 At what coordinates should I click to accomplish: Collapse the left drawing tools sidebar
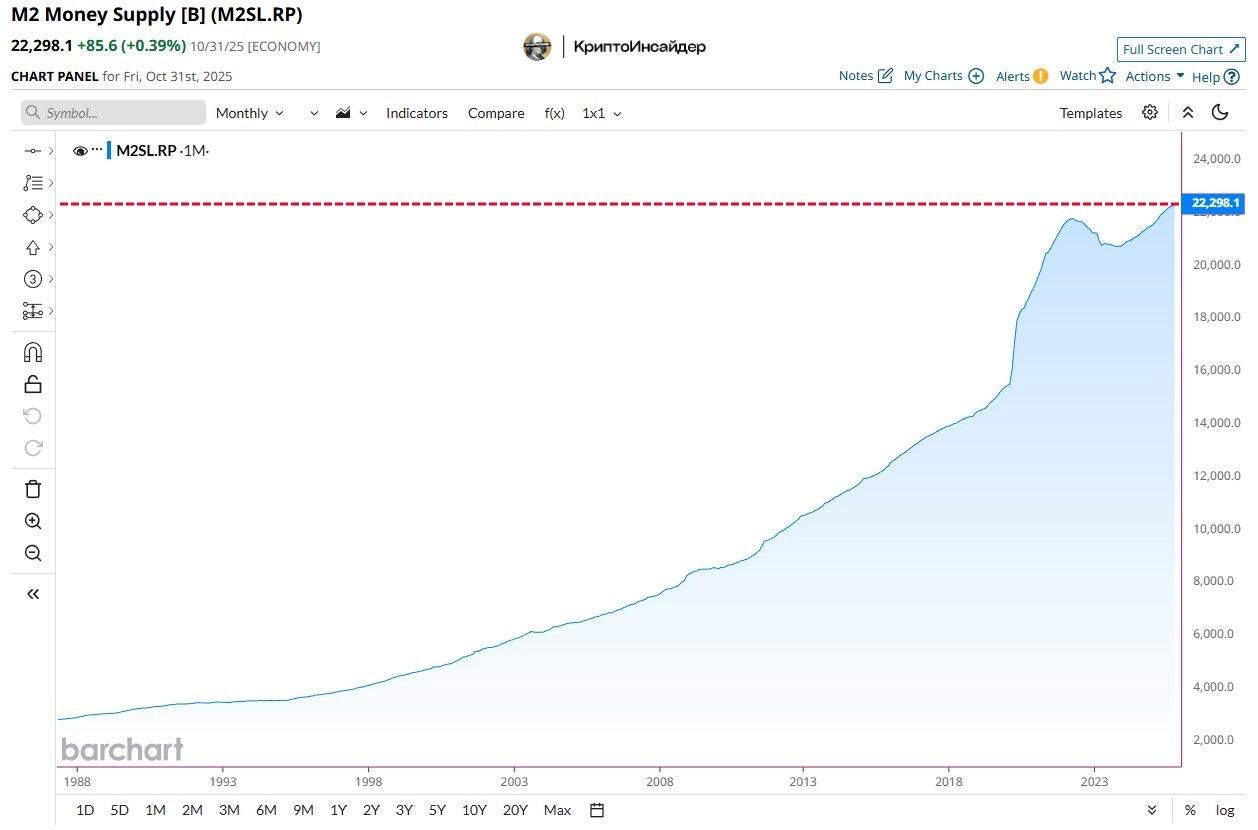[33, 594]
